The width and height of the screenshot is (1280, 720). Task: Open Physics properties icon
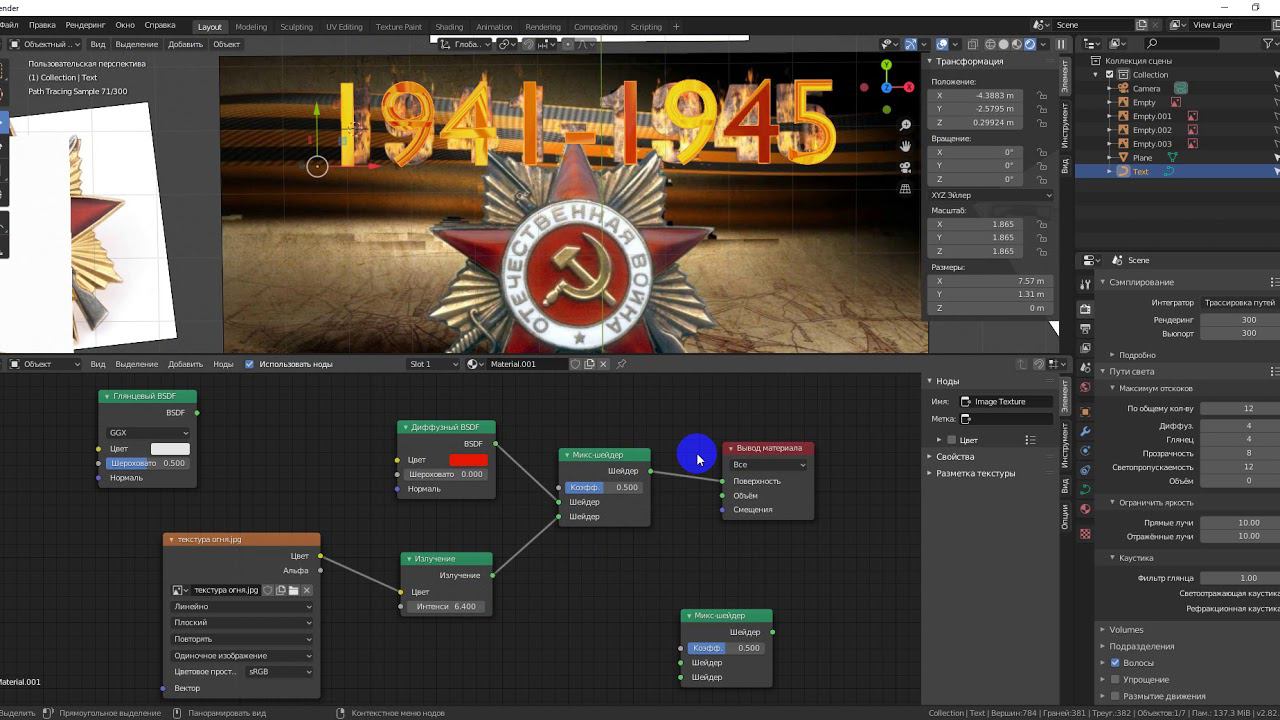pyautogui.click(x=1086, y=451)
